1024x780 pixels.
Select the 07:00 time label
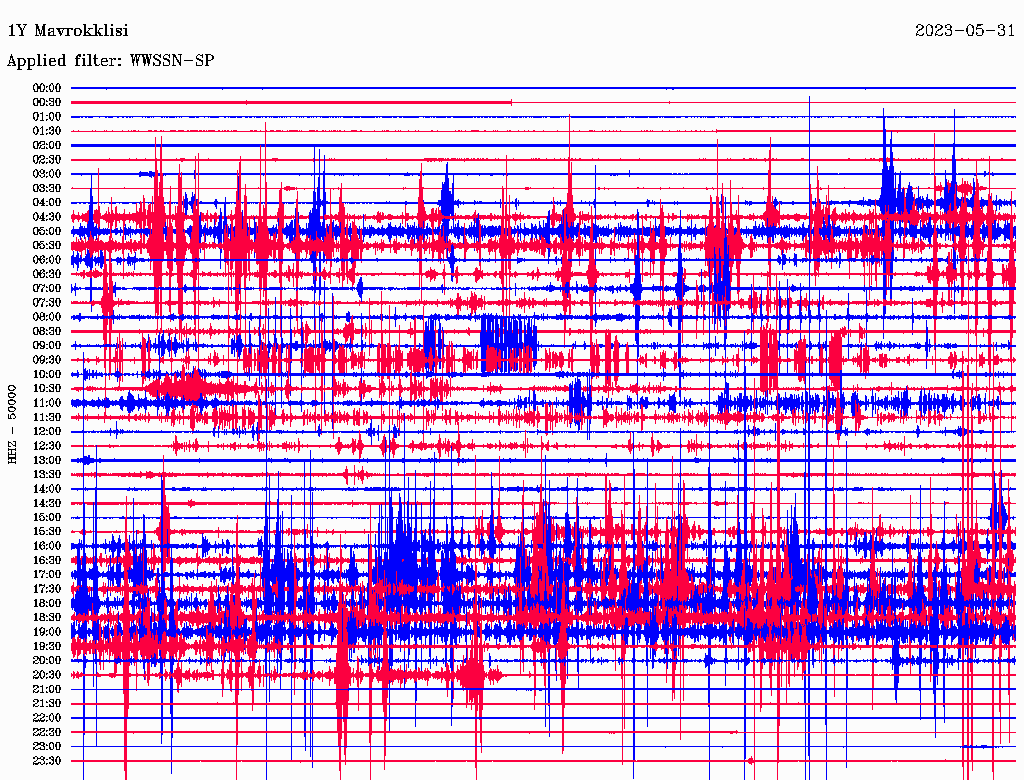(x=46, y=289)
